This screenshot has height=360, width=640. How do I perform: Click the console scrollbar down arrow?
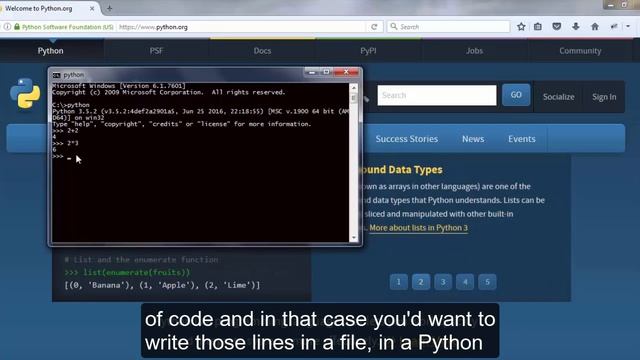click(354, 238)
